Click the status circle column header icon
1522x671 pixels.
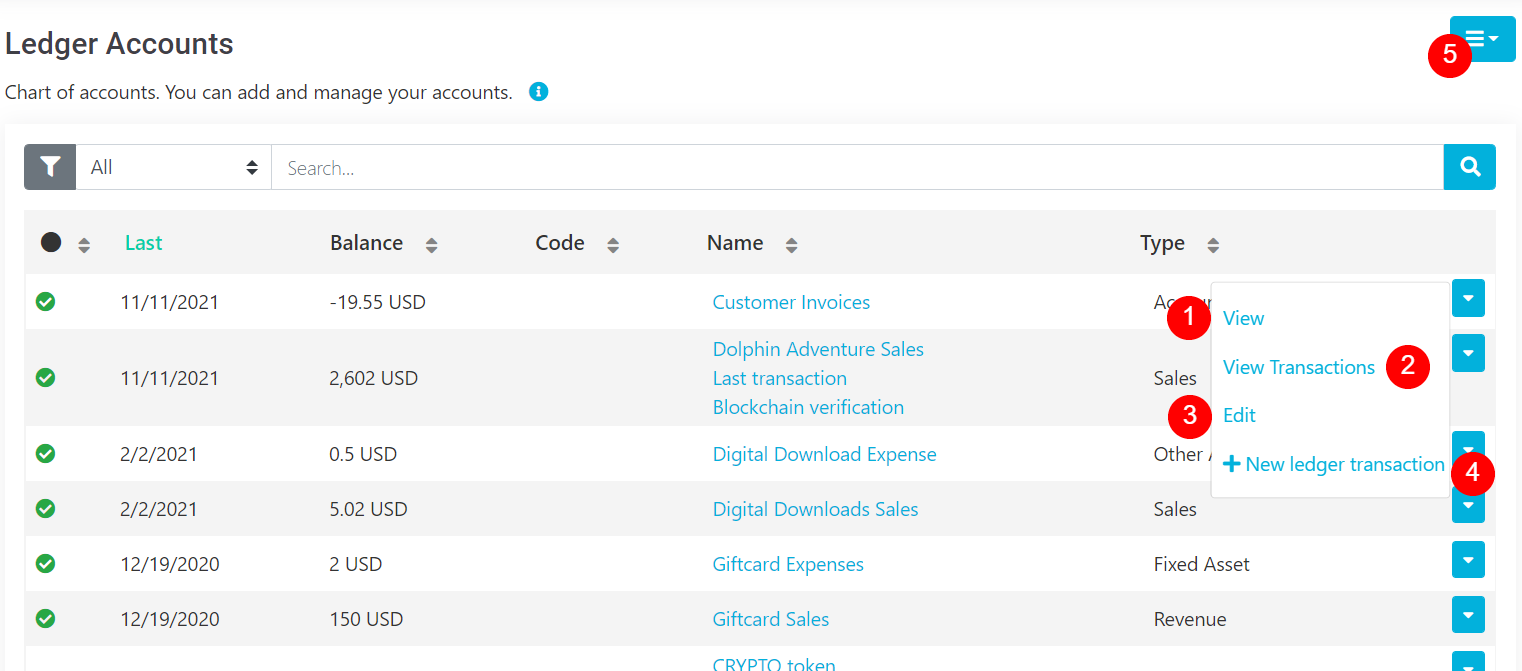(51, 243)
